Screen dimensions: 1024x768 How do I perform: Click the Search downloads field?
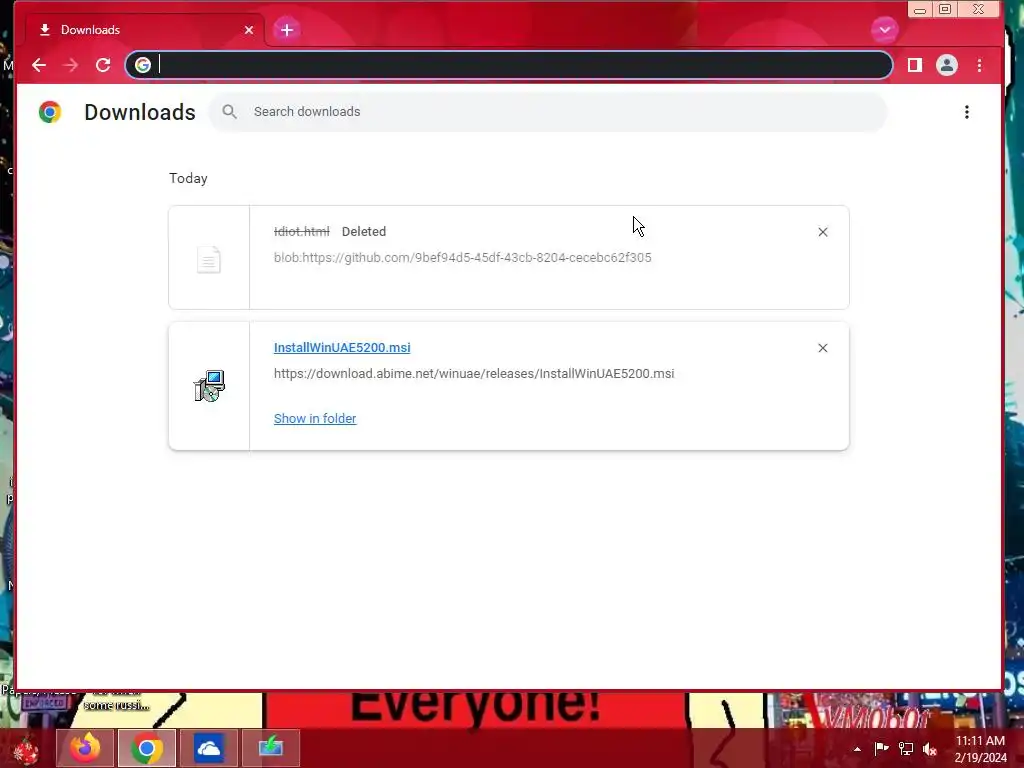549,112
